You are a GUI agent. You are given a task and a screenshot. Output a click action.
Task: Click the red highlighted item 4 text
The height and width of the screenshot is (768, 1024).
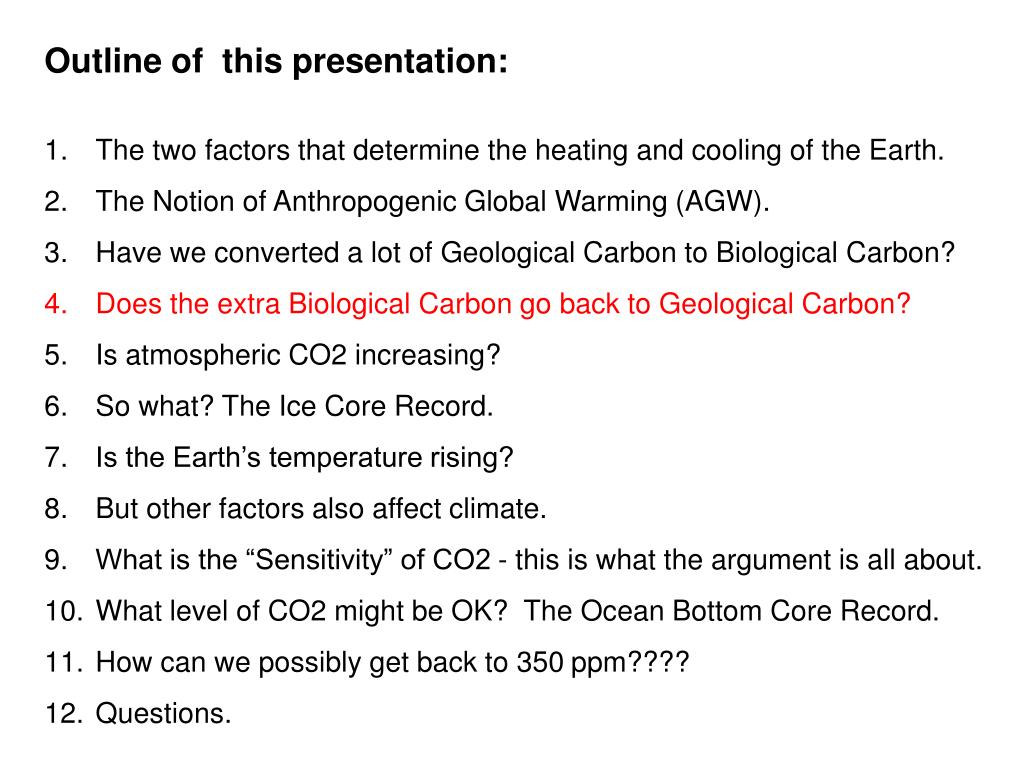(503, 304)
